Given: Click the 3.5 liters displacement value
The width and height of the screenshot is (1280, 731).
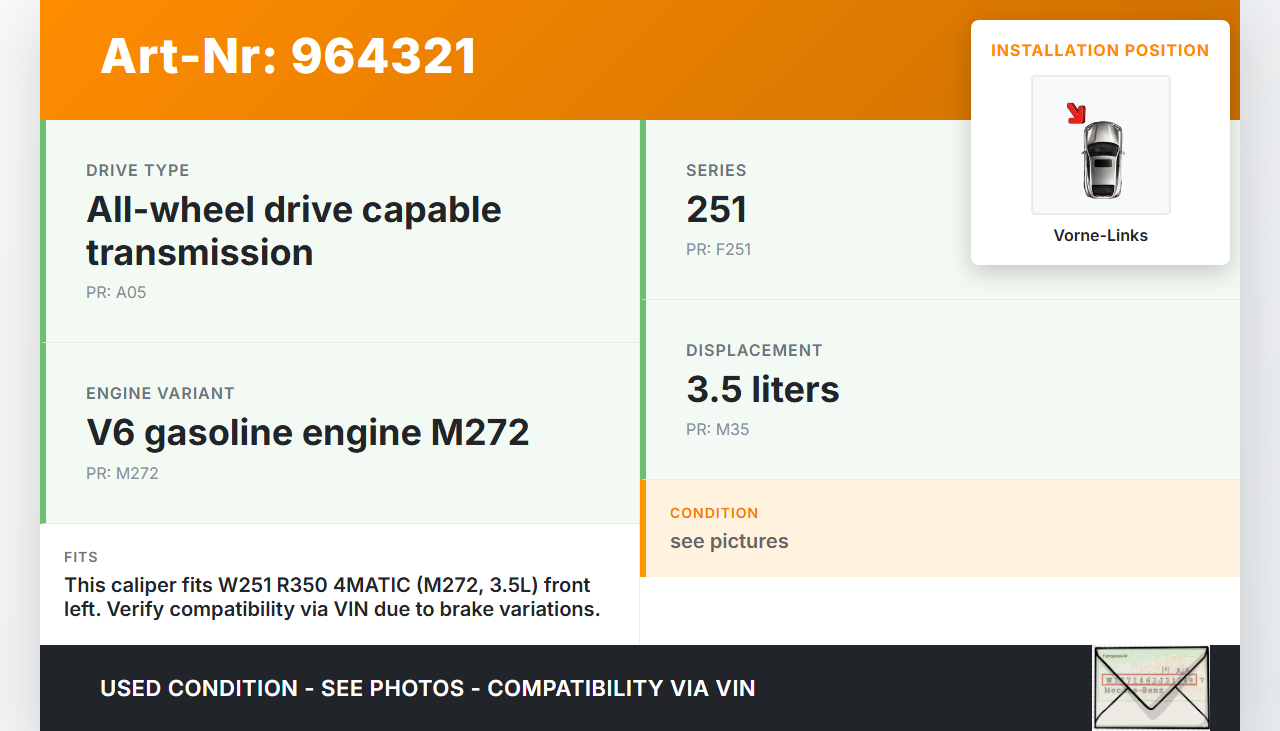Looking at the screenshot, I should tap(762, 390).
